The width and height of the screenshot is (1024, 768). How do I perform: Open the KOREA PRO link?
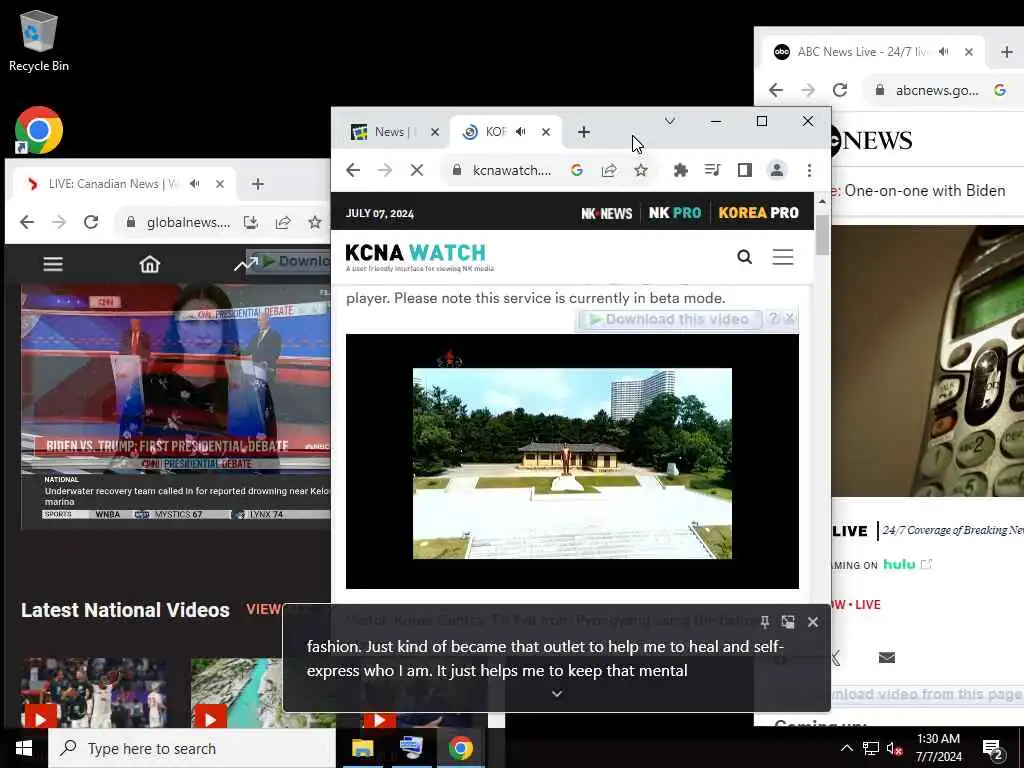[758, 214]
